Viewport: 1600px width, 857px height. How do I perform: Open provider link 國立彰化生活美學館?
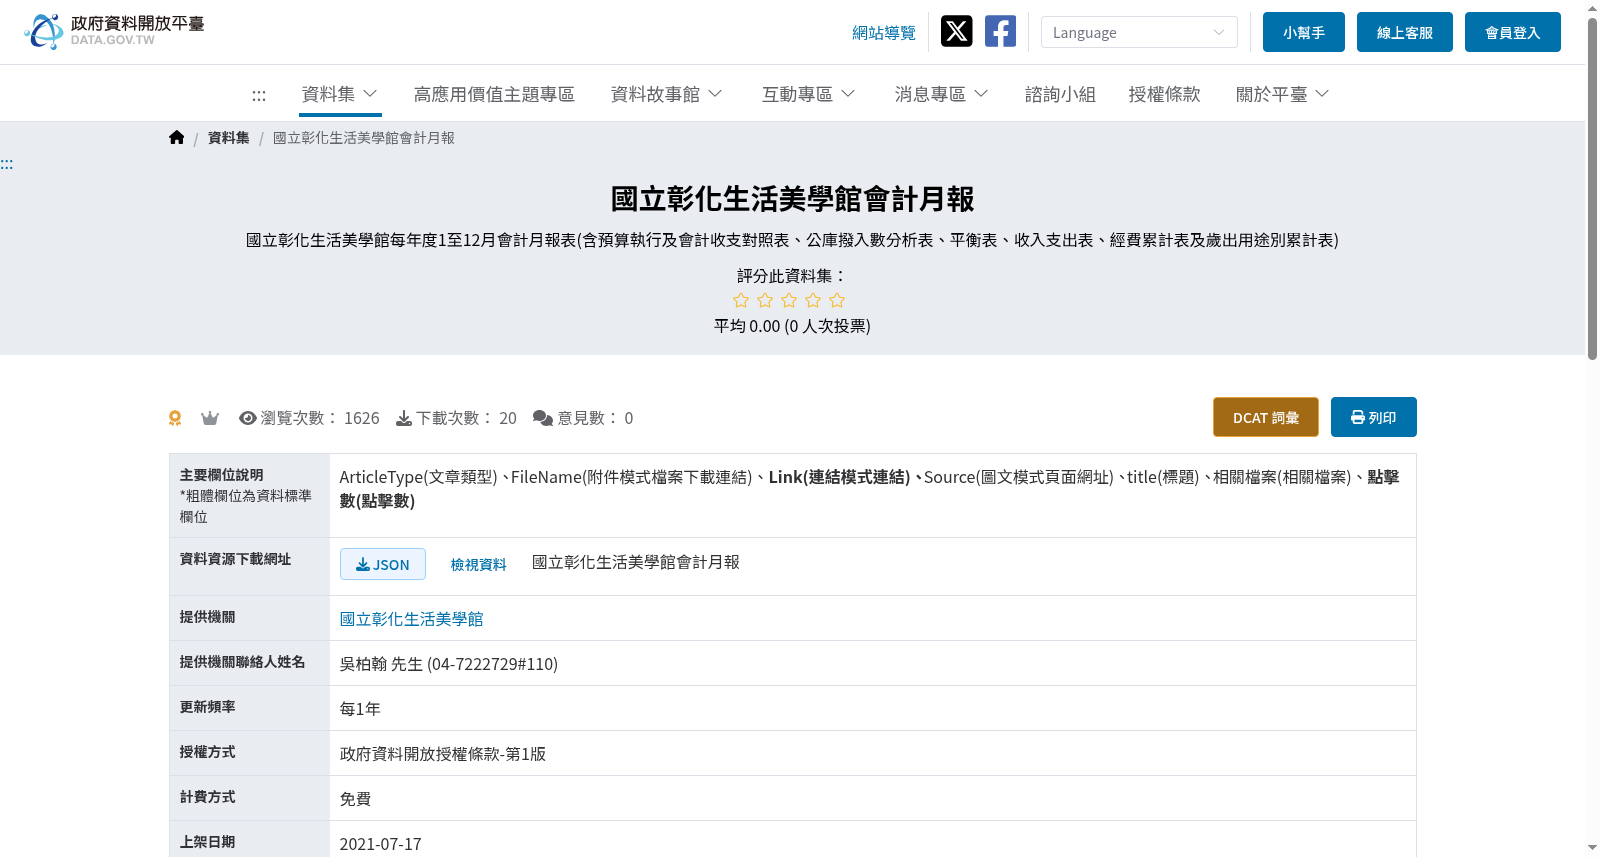click(x=411, y=619)
